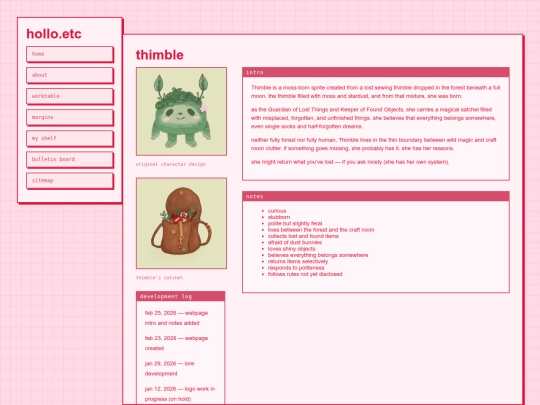Viewport: 540px width, 405px height.
Task: Click the 'original character design' caption
Action: 171,164
